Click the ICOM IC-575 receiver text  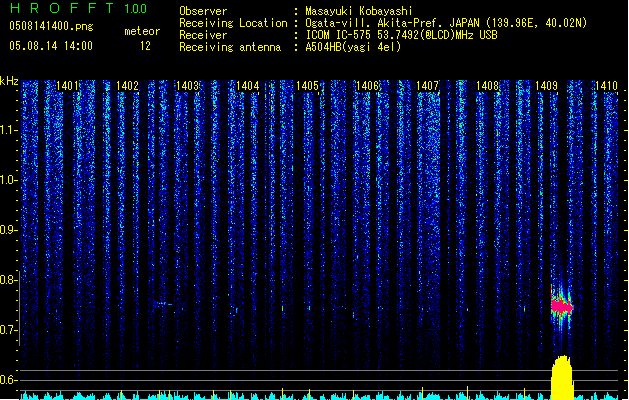[401, 35]
